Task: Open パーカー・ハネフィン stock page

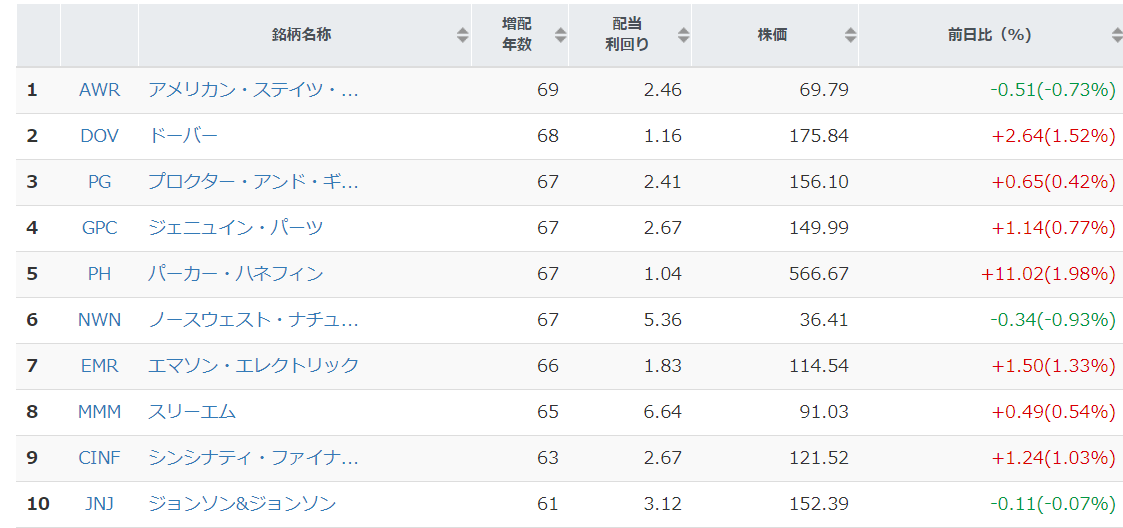Action: coord(236,274)
